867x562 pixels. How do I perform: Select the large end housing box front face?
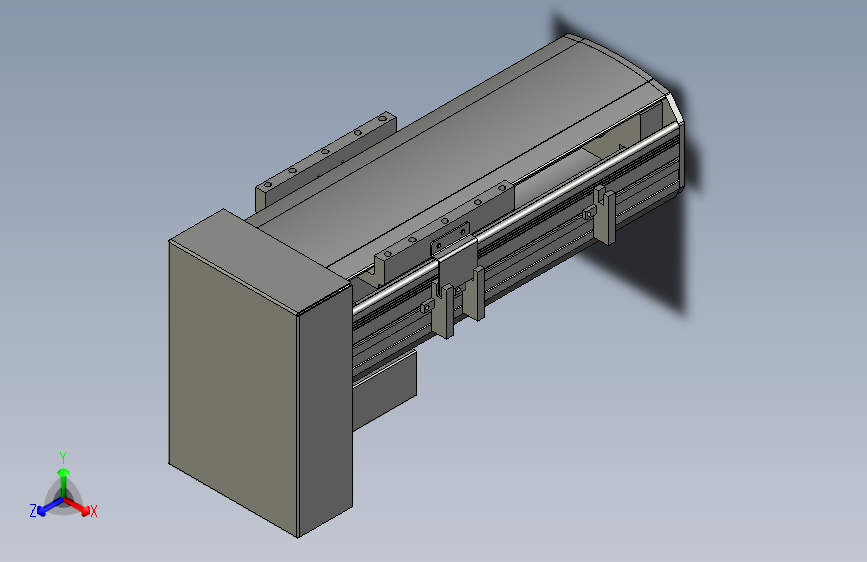tap(233, 387)
